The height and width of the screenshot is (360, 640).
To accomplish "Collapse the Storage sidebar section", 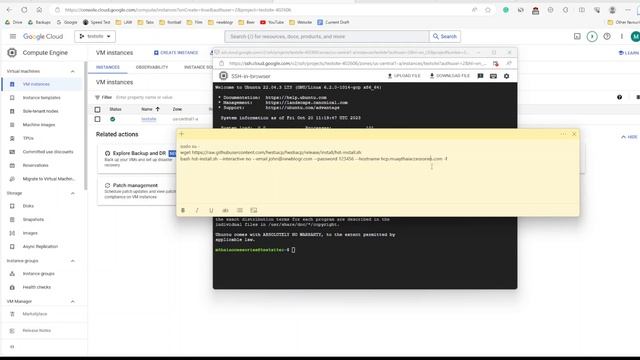I will pos(73,193).
